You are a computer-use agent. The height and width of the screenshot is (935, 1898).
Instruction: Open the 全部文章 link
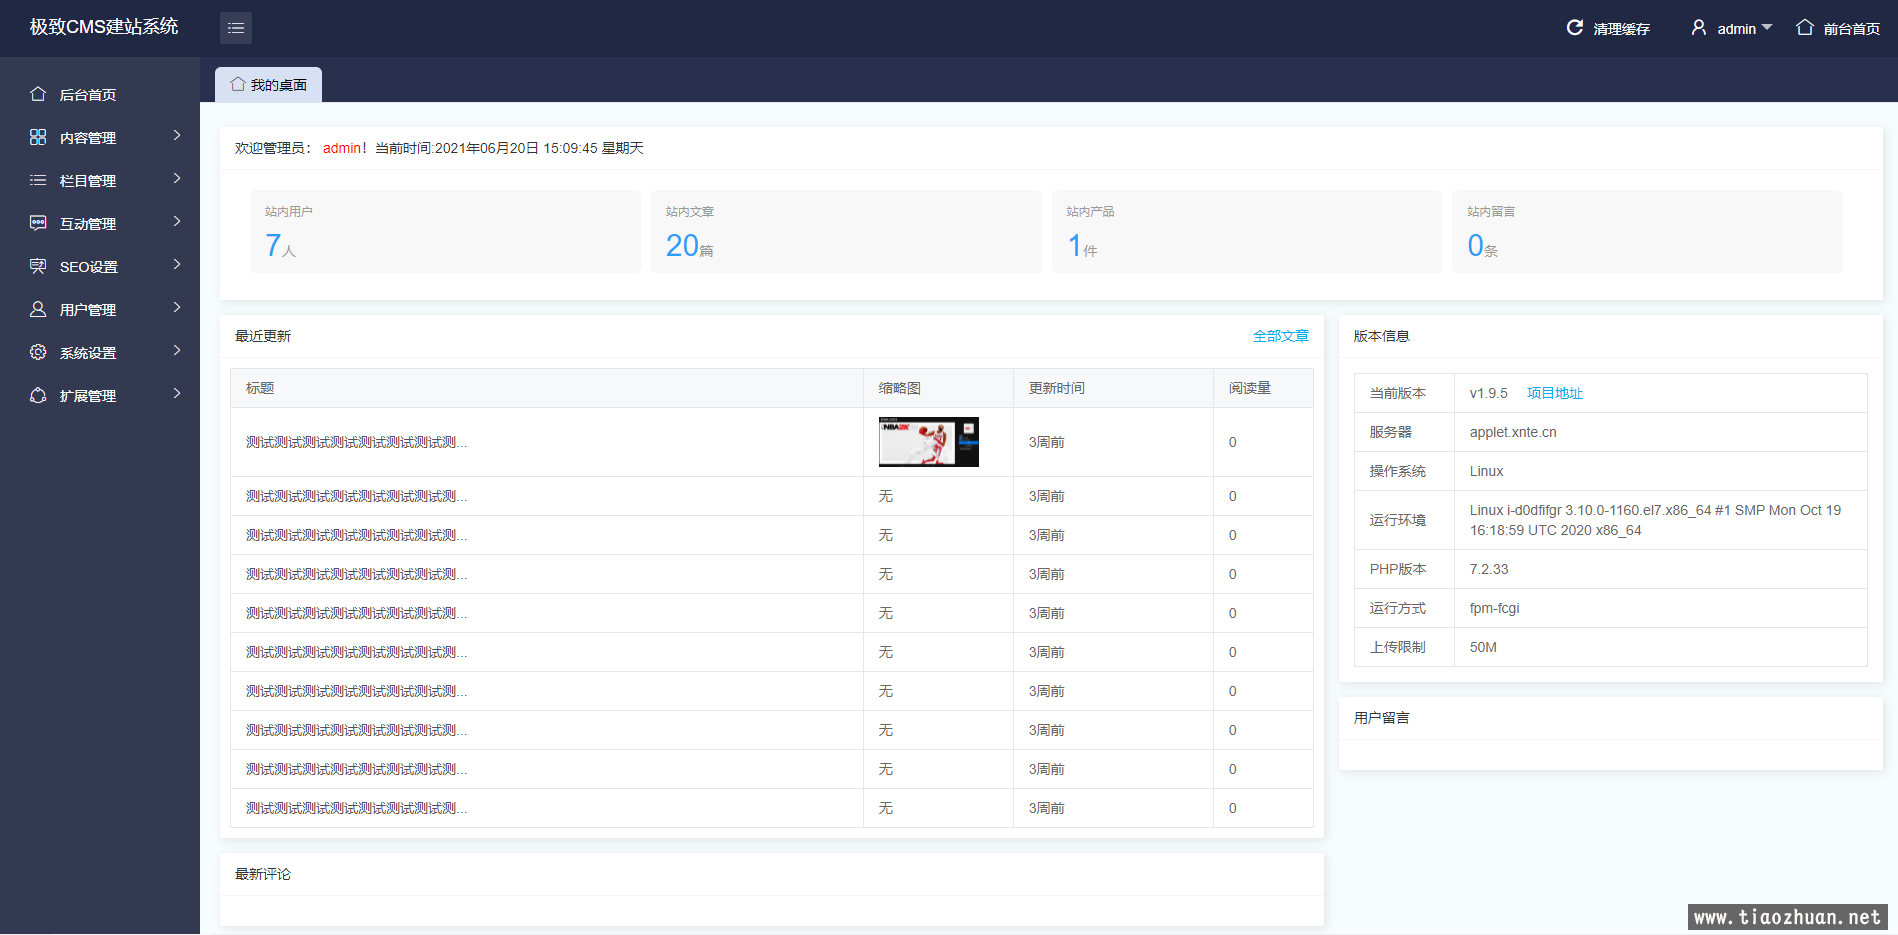click(x=1281, y=336)
